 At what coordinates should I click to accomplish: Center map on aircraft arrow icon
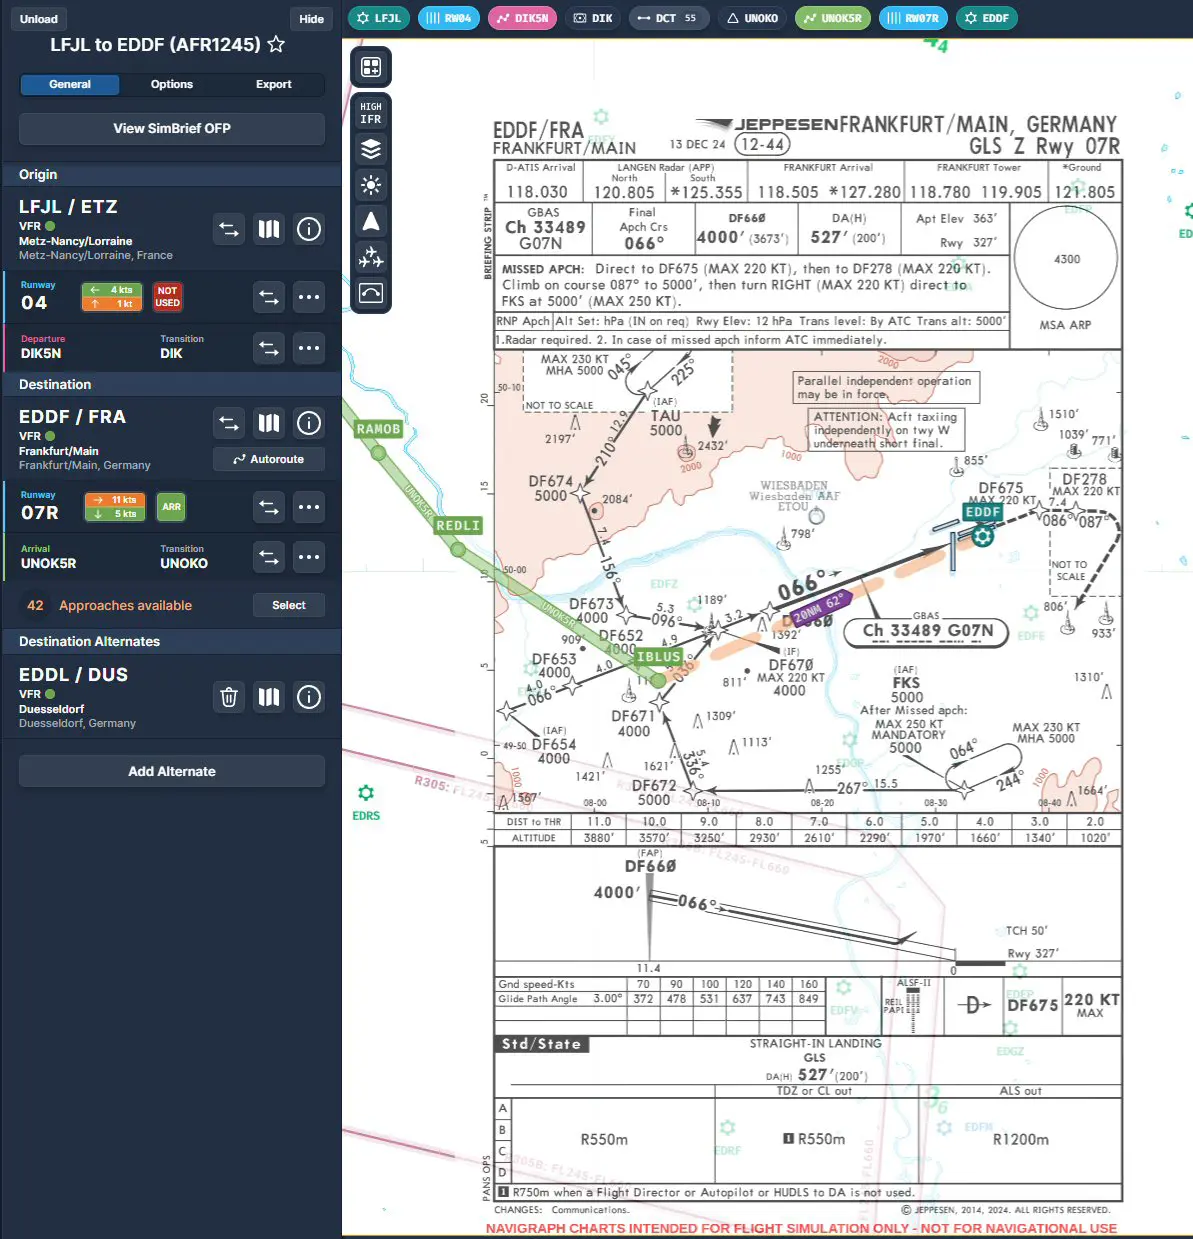pyautogui.click(x=371, y=221)
